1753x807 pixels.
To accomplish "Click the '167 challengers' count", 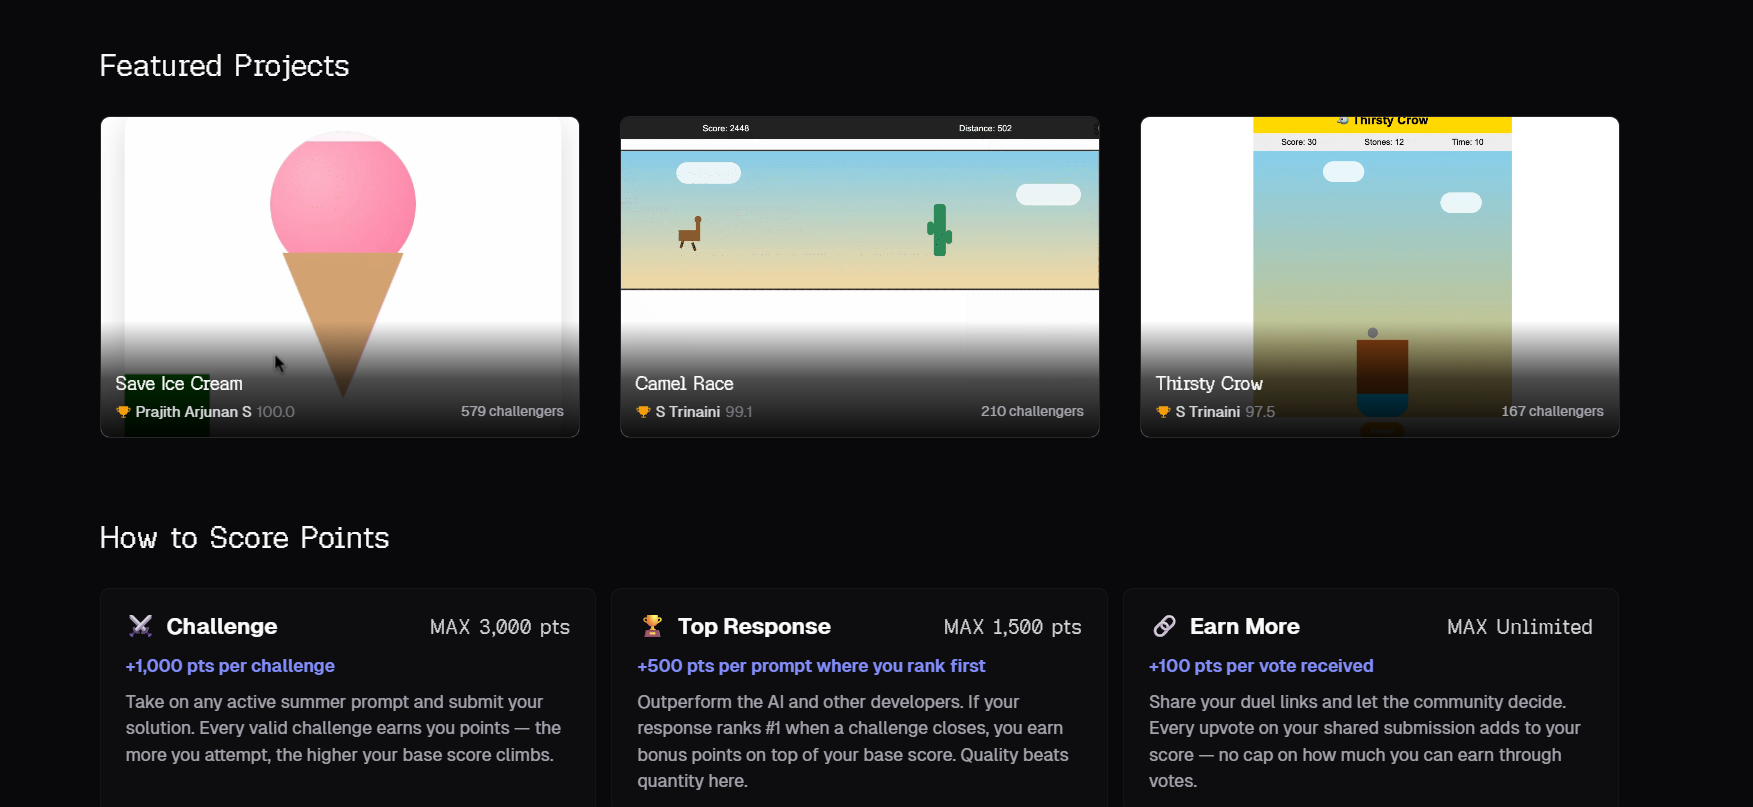I will [x=1552, y=412].
